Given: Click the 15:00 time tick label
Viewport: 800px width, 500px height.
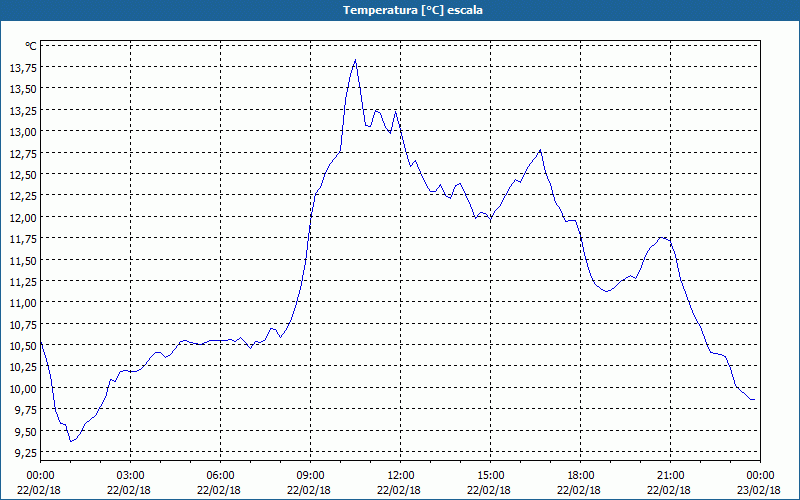Looking at the screenshot, I should (x=491, y=476).
